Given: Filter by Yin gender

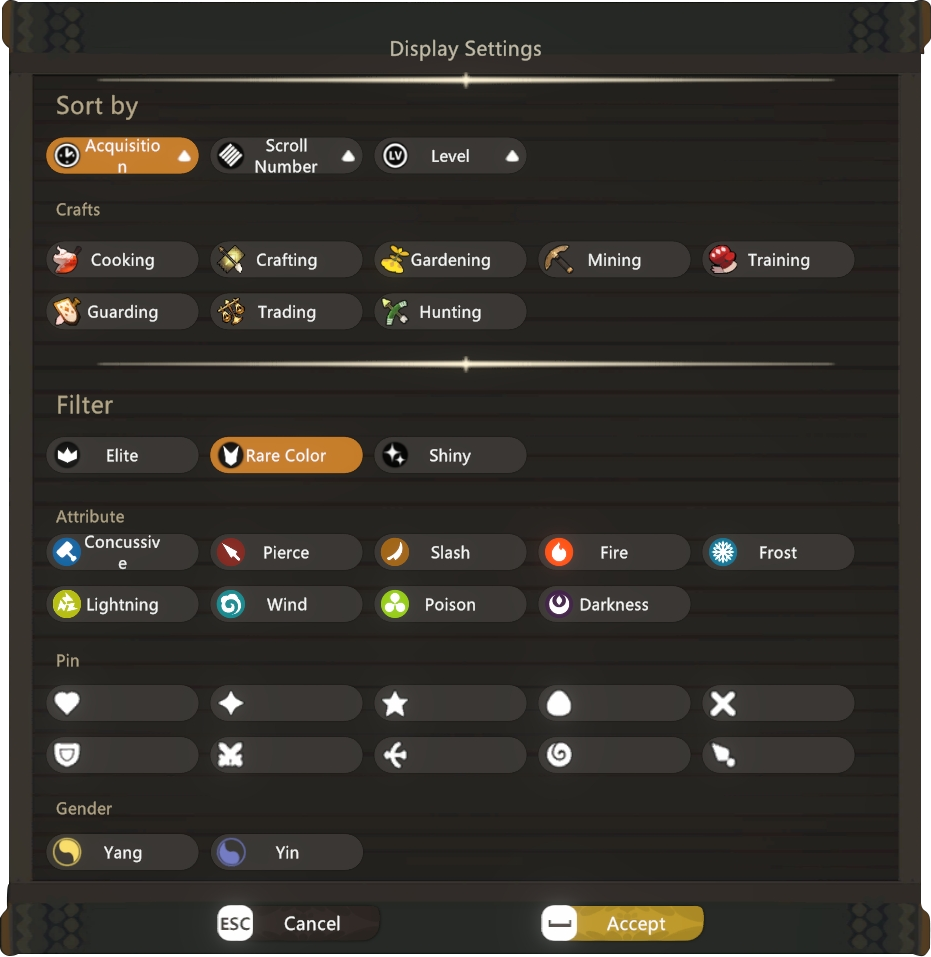Looking at the screenshot, I should click(286, 852).
